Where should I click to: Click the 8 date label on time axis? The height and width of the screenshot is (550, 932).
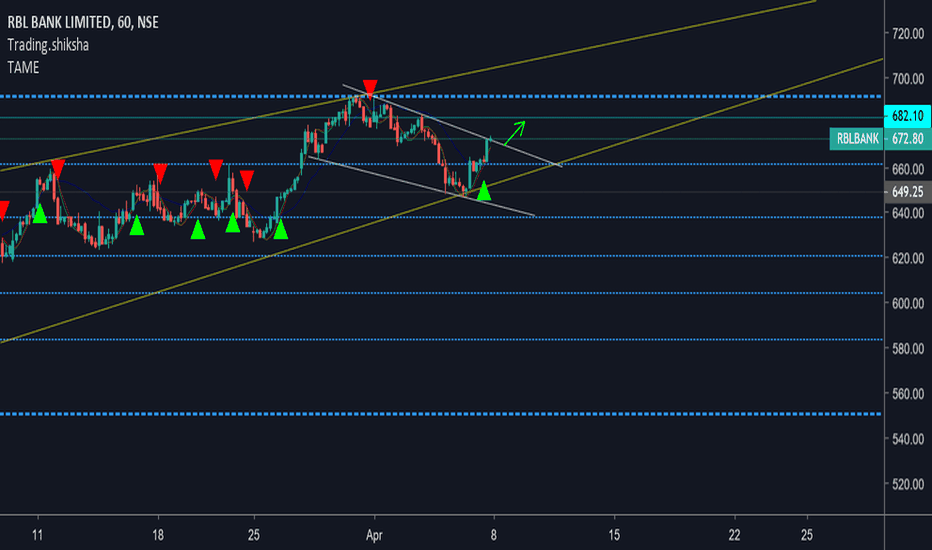(493, 536)
